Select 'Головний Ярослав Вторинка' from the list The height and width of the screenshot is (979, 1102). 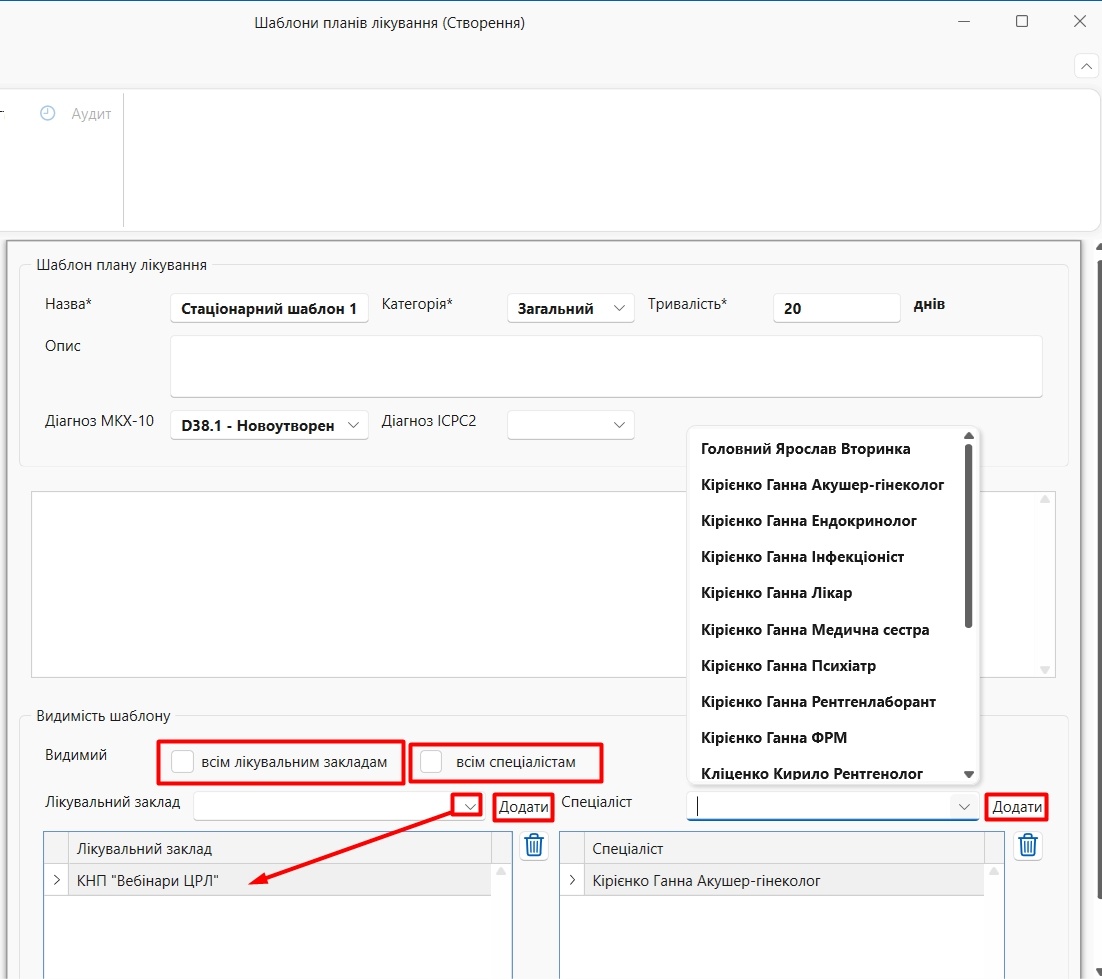pyautogui.click(x=805, y=449)
